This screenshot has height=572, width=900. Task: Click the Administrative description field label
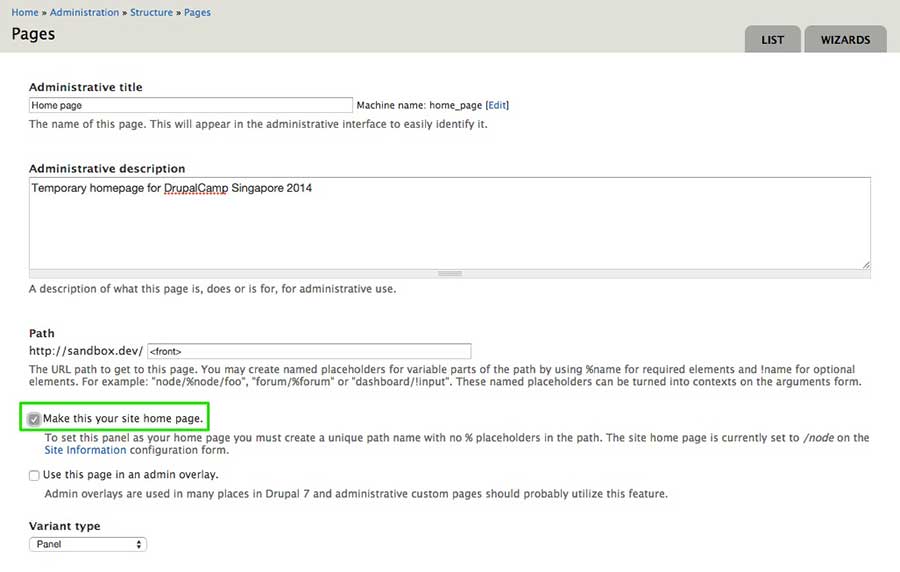107,169
